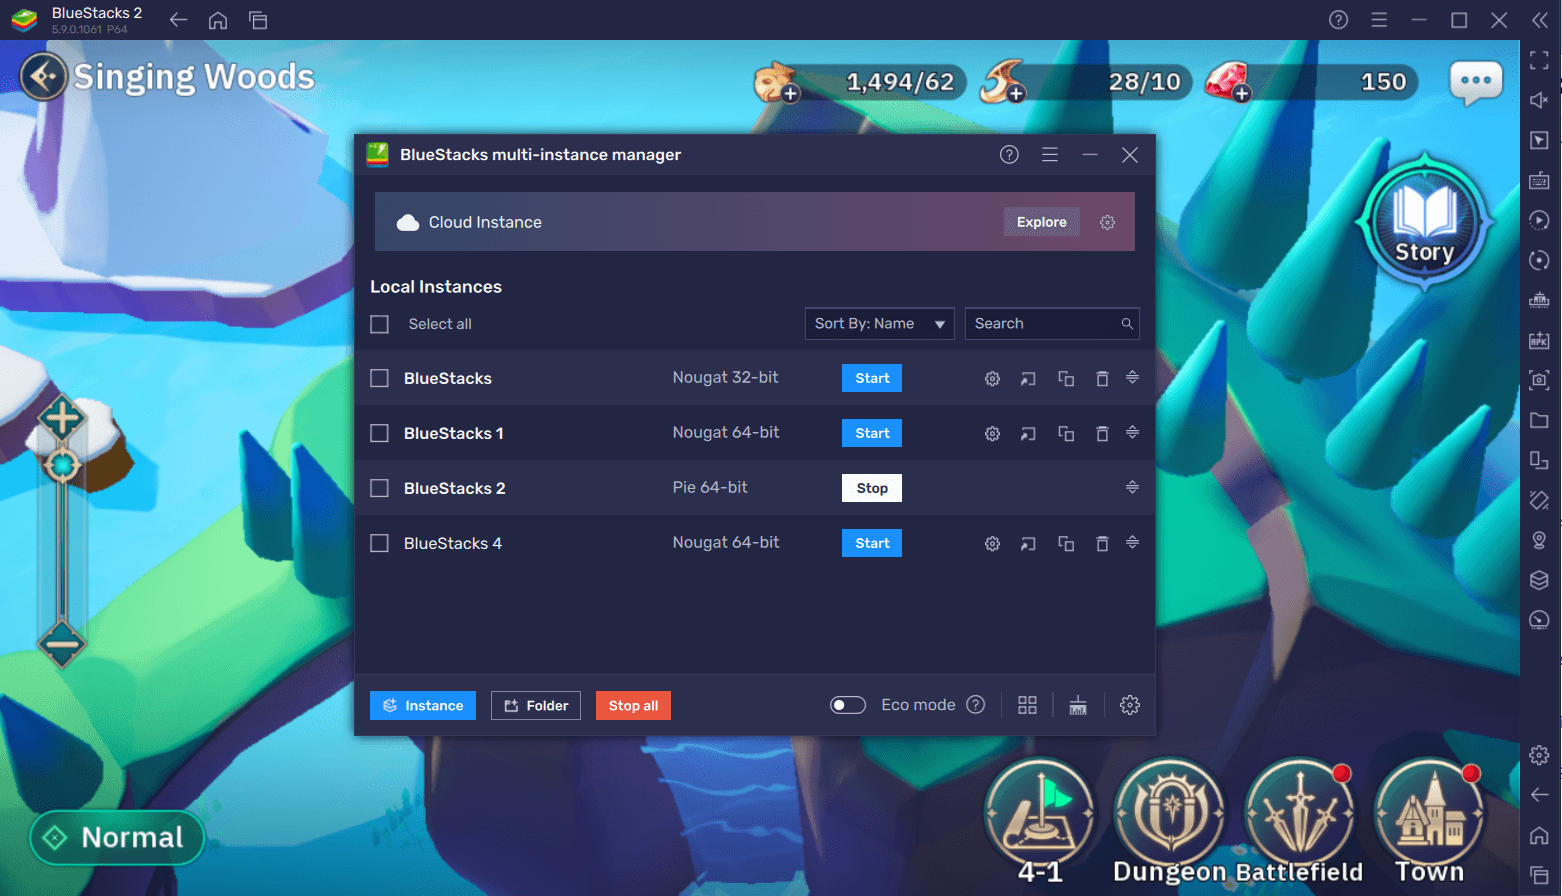This screenshot has width=1562, height=896.
Task: Create shortcut for BlueStacks 4 instance
Action: [1028, 544]
